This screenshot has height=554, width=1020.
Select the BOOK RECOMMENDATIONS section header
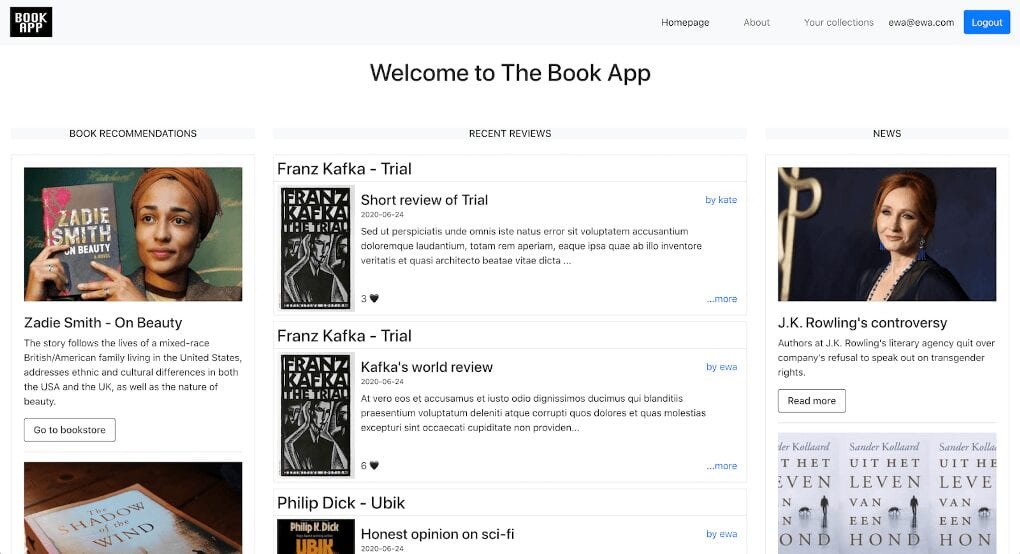pos(133,133)
